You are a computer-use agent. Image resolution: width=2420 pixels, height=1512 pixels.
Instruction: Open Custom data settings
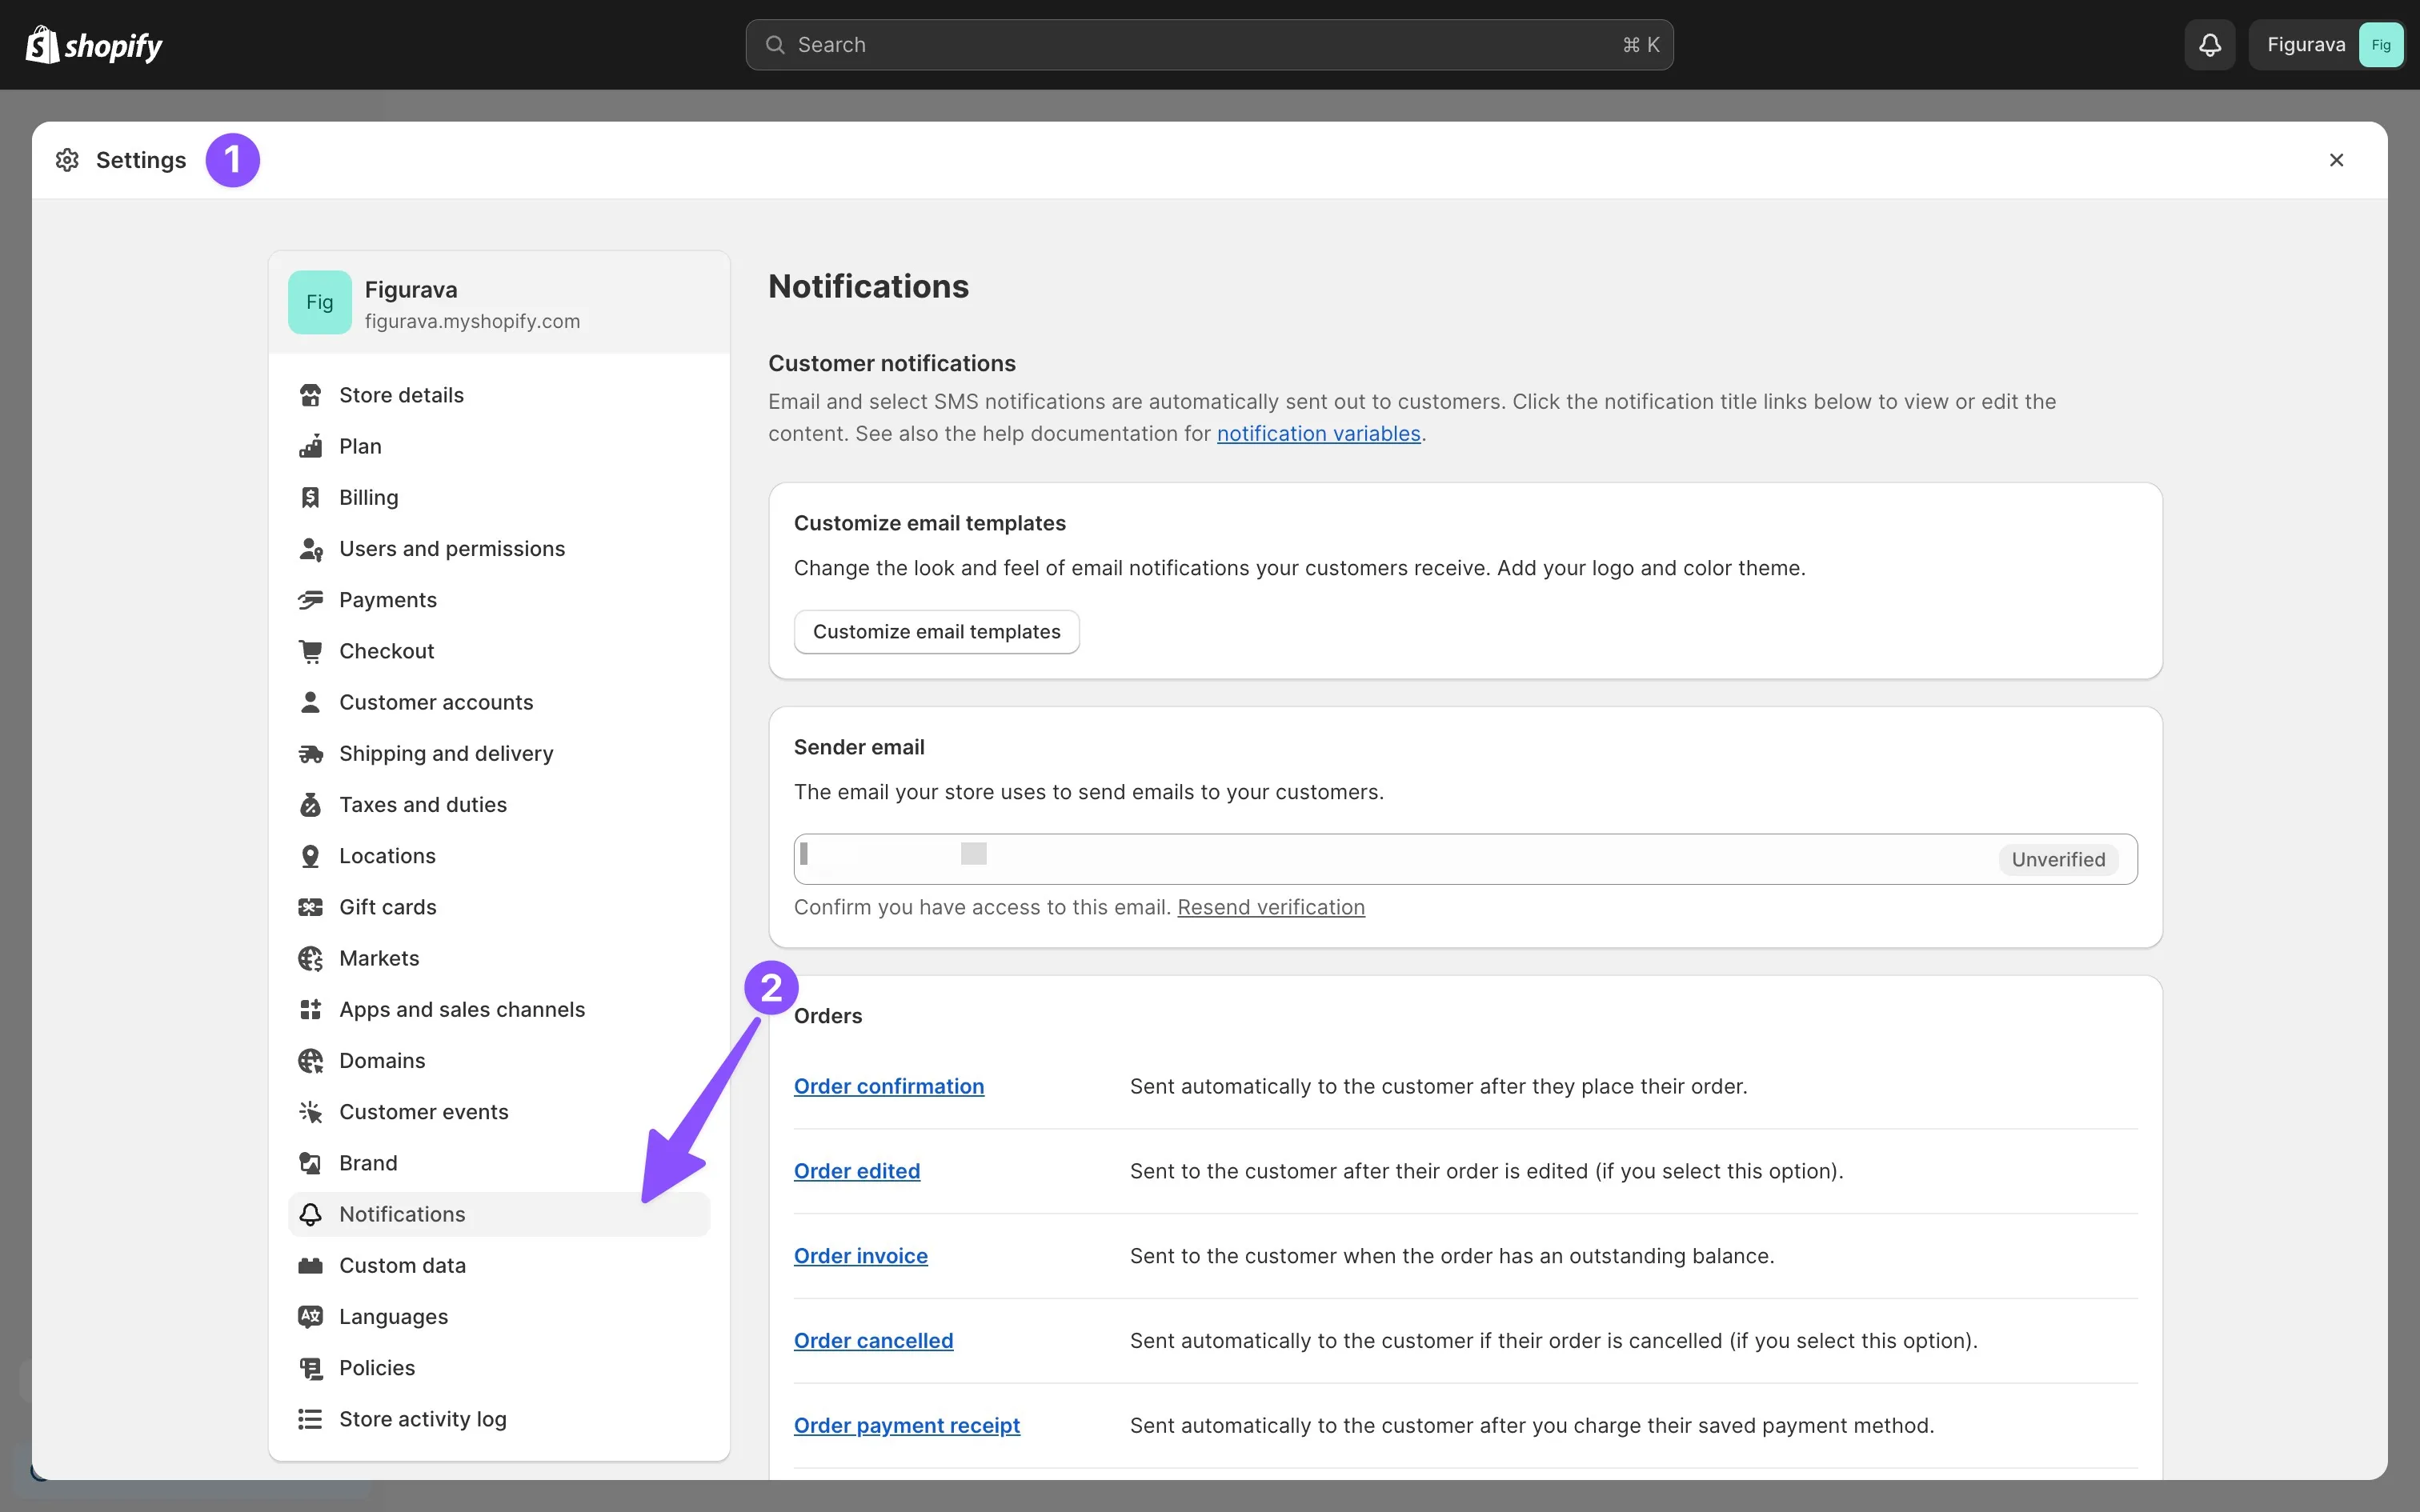499,1265
